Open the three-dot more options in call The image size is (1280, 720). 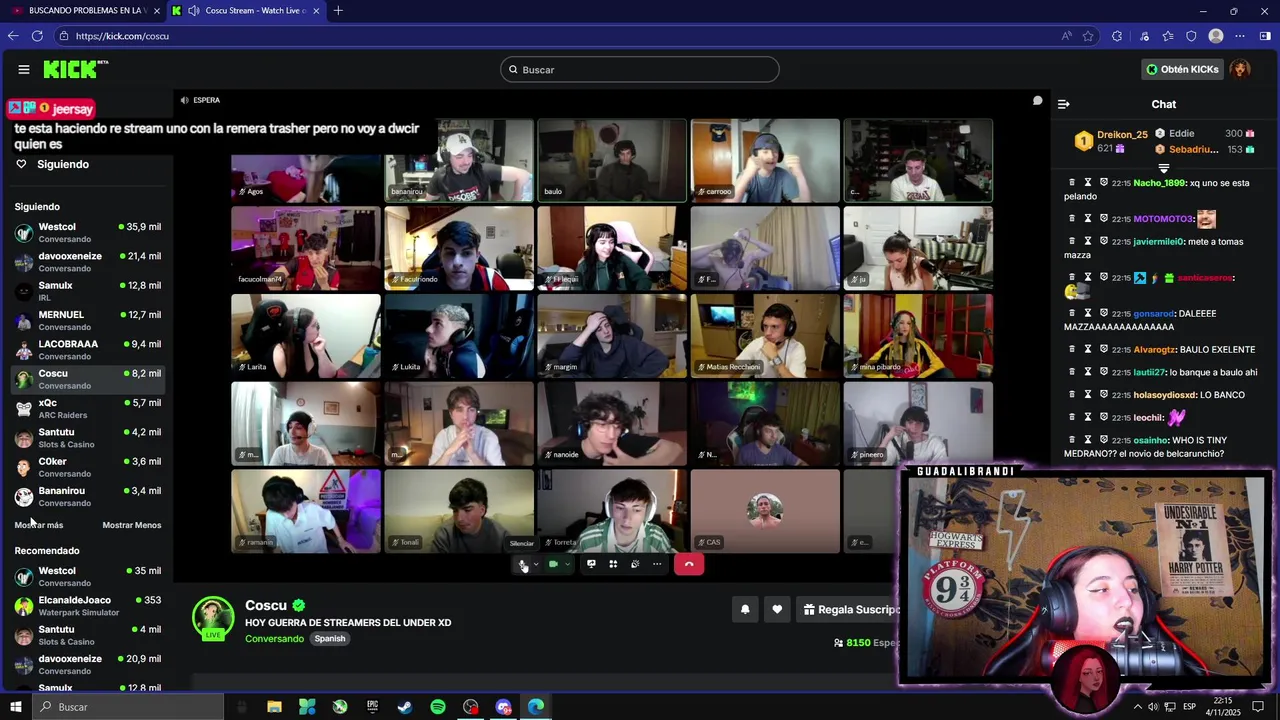(x=657, y=564)
